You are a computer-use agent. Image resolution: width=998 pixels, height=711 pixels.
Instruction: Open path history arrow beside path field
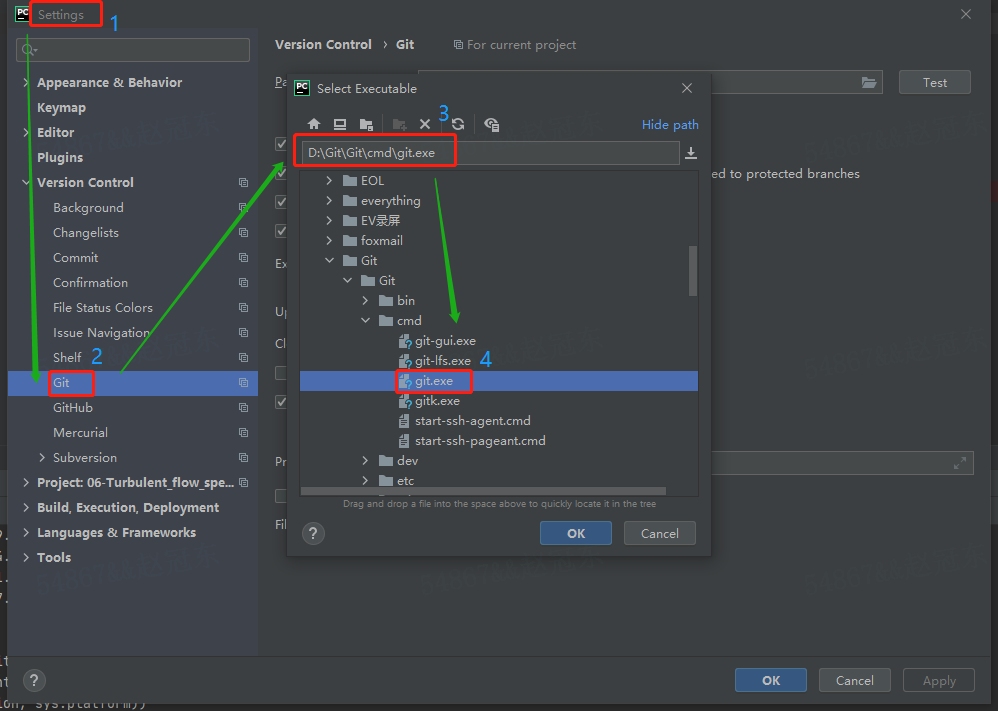click(691, 153)
